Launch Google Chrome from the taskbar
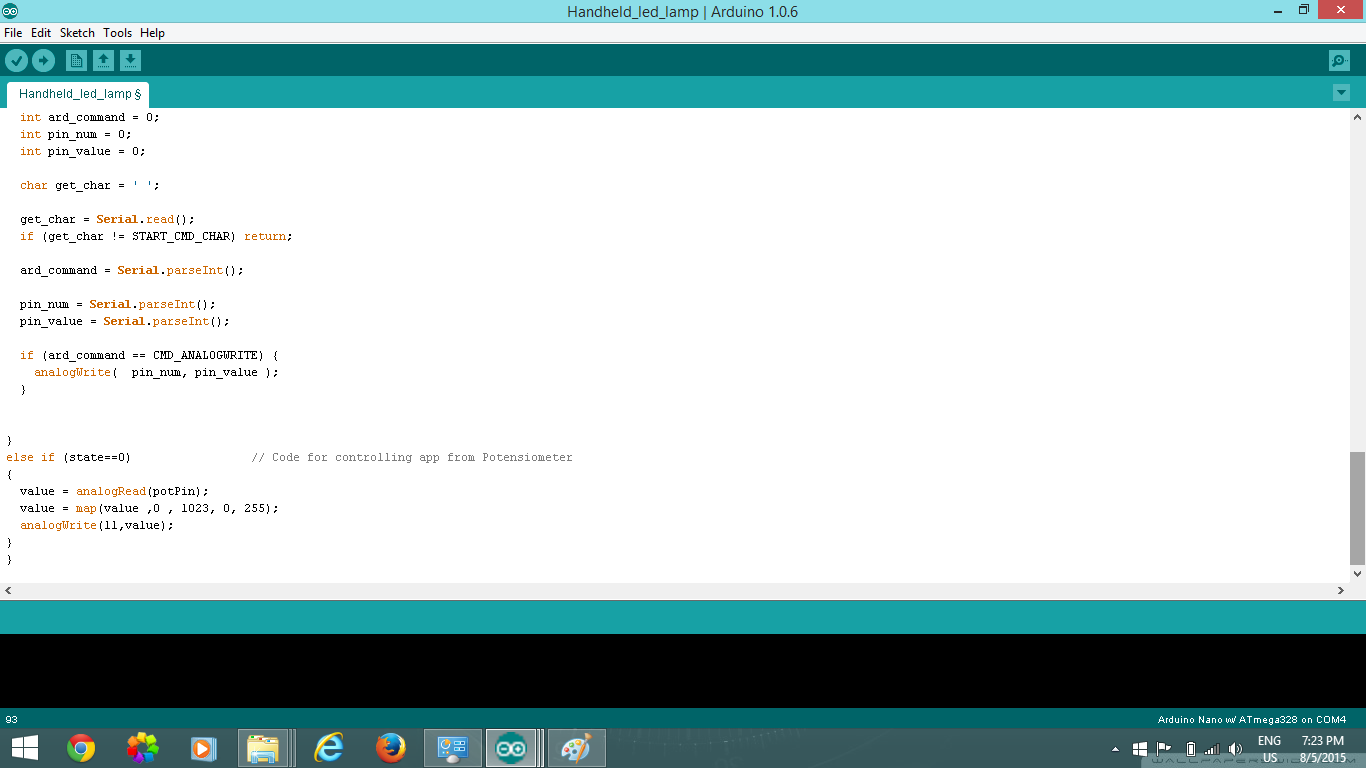1366x768 pixels. (x=81, y=748)
